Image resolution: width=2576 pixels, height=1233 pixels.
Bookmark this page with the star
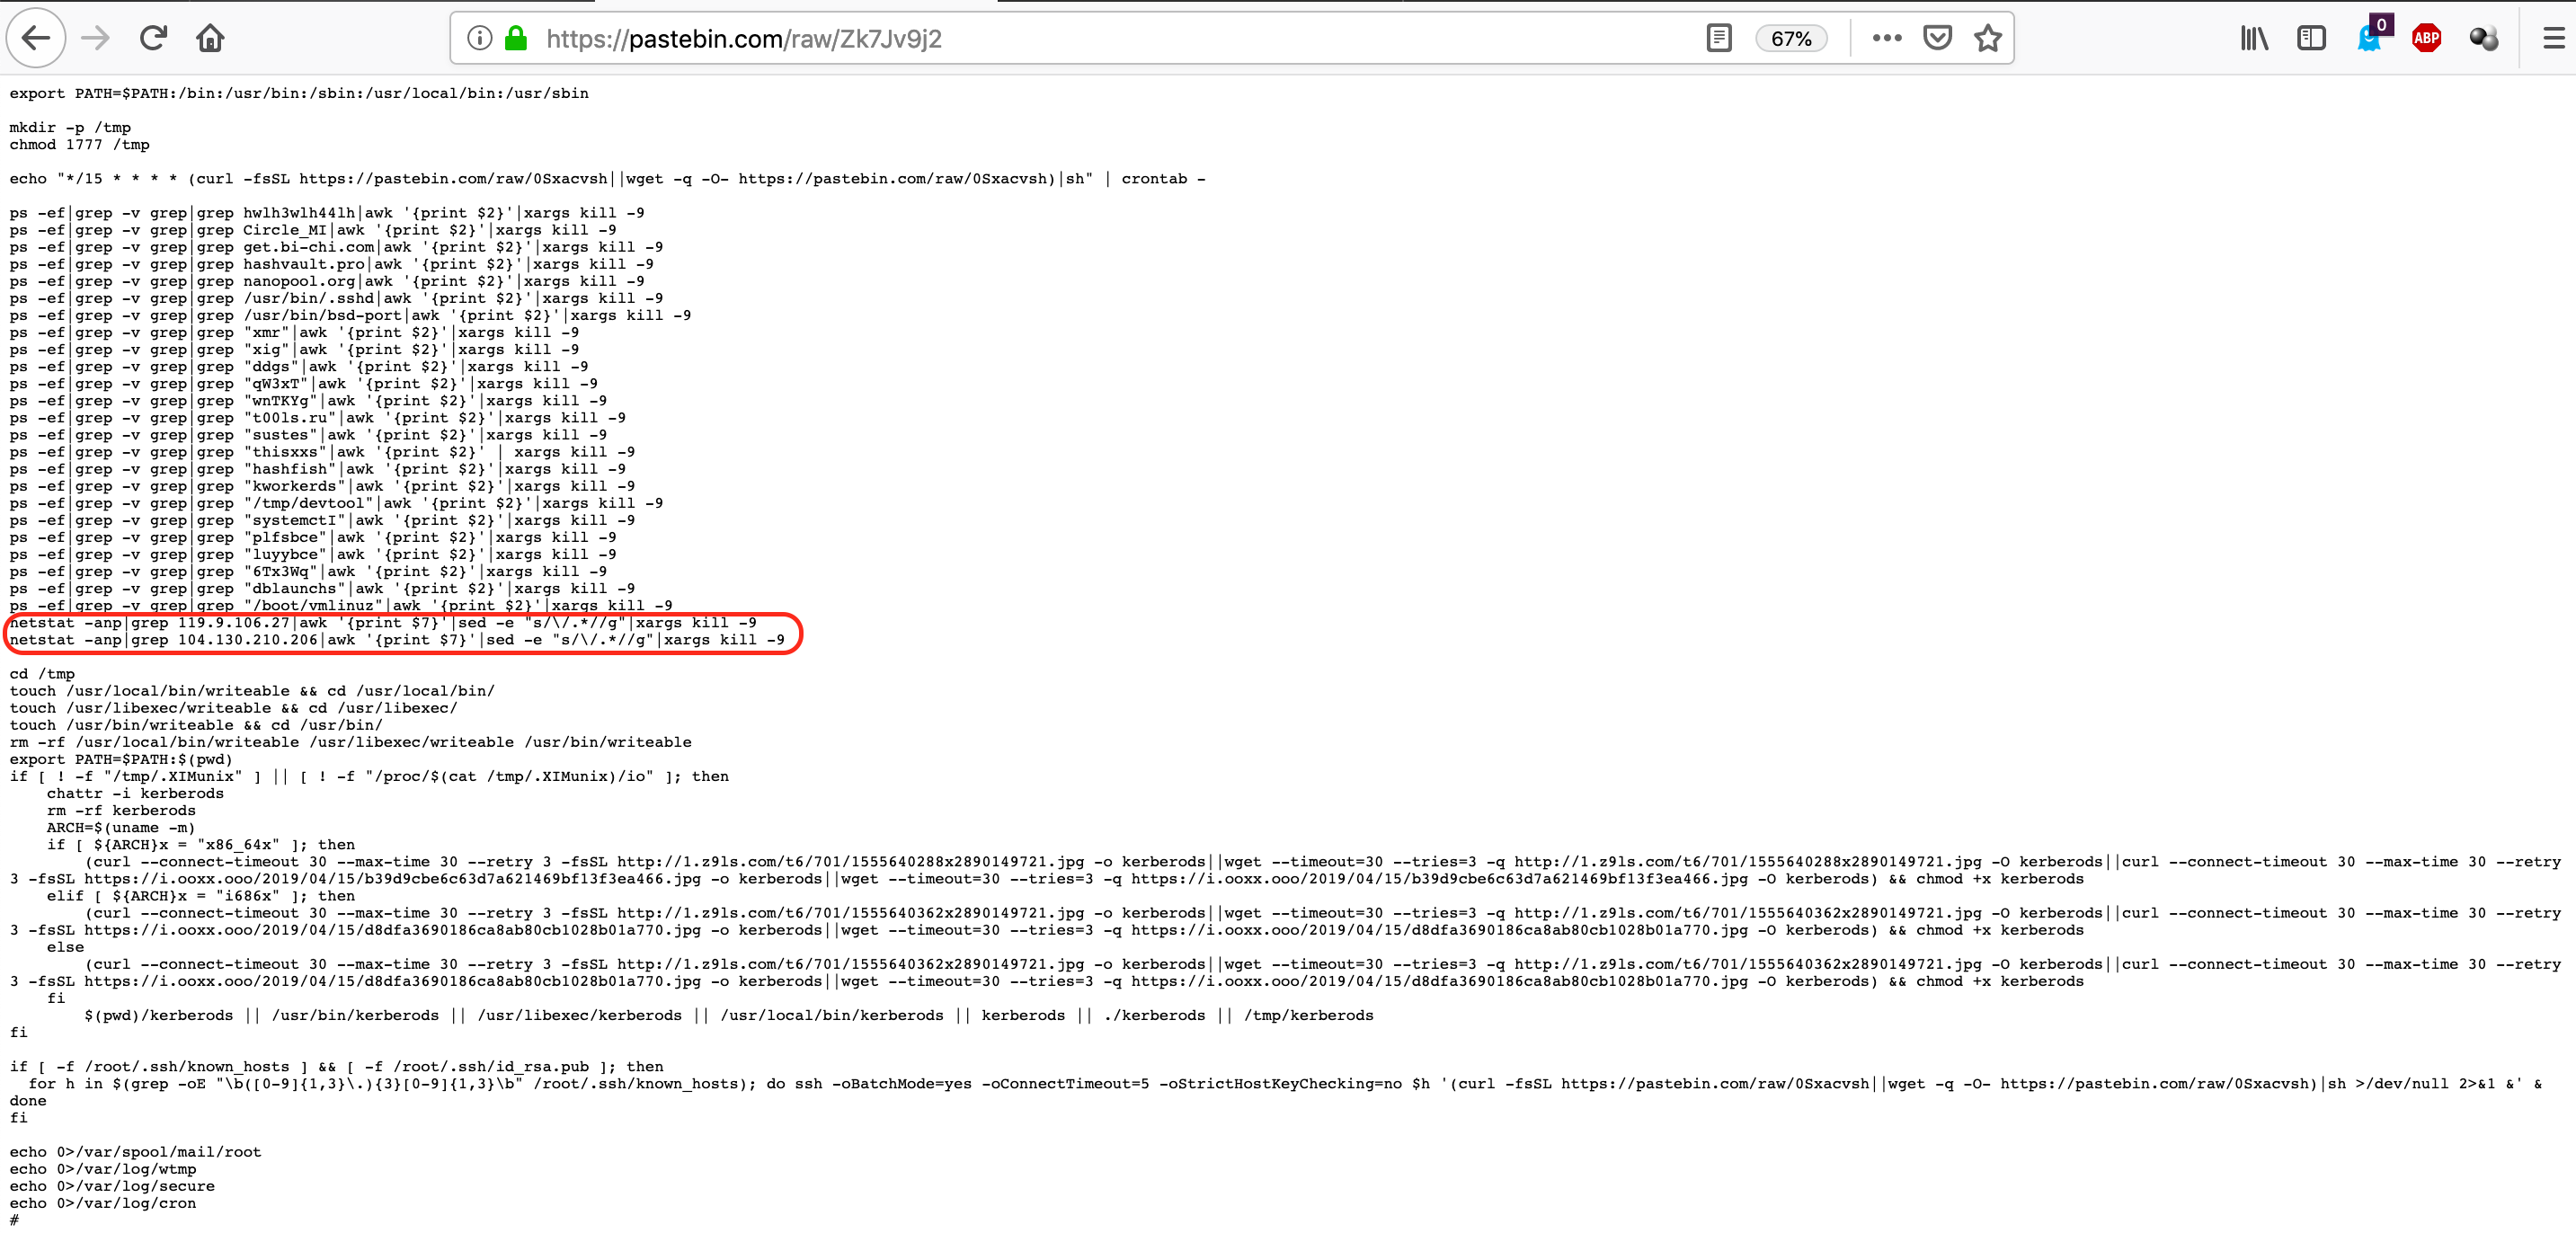(1988, 38)
